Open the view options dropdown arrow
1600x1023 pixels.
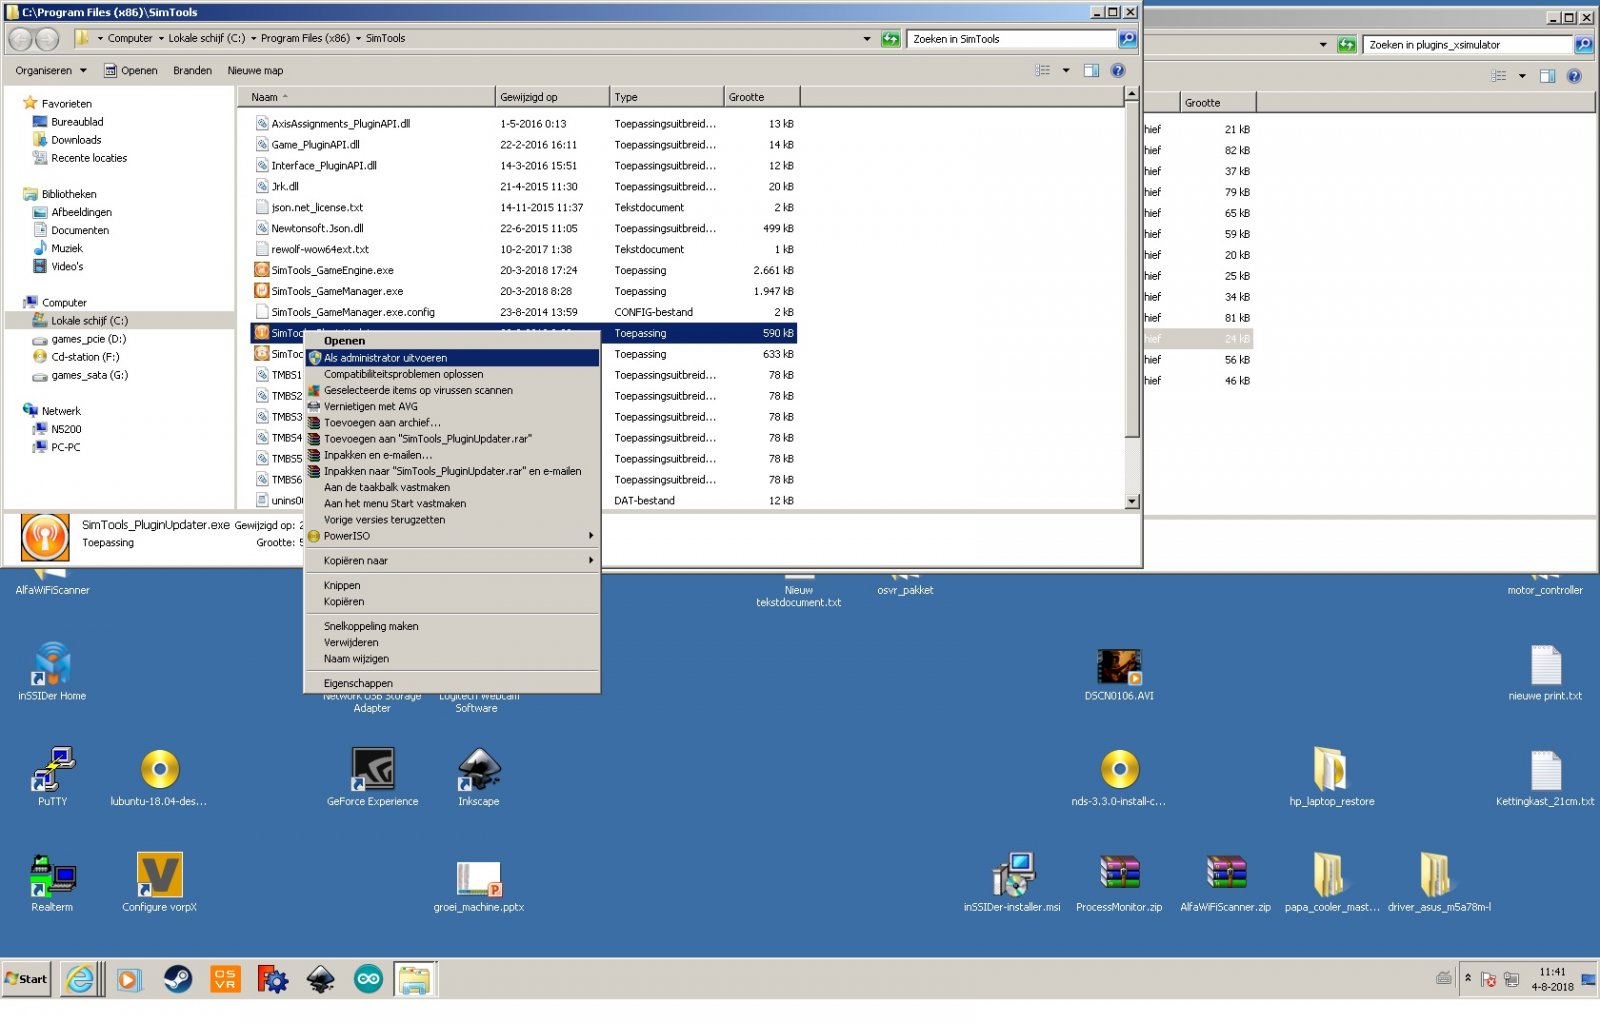click(1066, 70)
